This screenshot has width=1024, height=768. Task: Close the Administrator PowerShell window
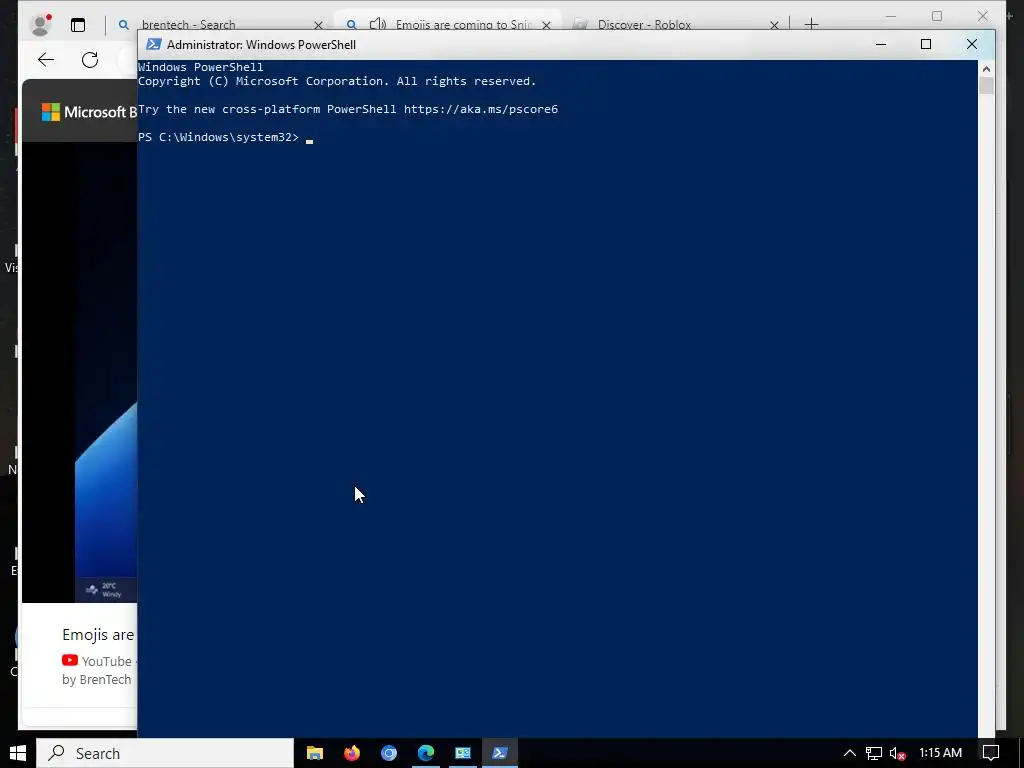972,44
